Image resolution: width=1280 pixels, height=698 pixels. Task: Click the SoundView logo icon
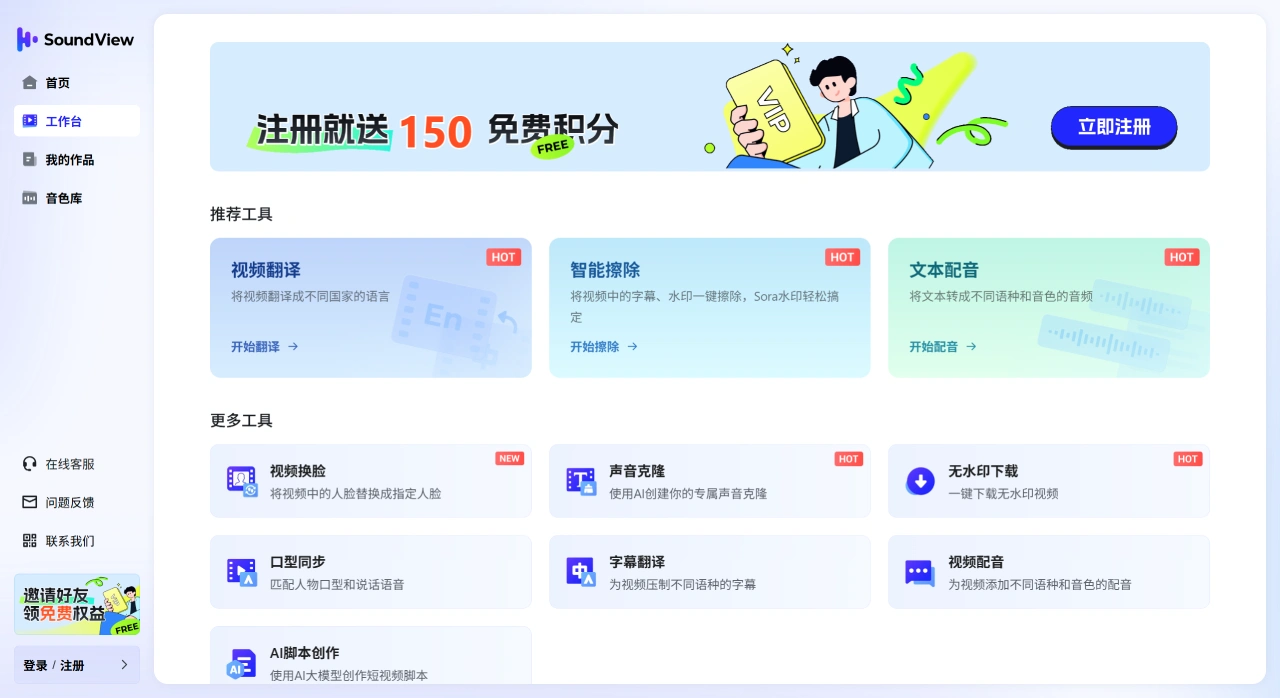25,39
